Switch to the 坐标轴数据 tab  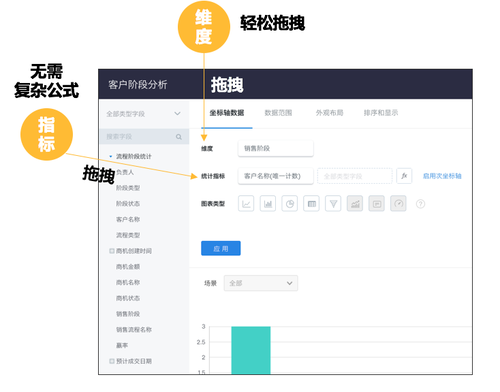227,113
